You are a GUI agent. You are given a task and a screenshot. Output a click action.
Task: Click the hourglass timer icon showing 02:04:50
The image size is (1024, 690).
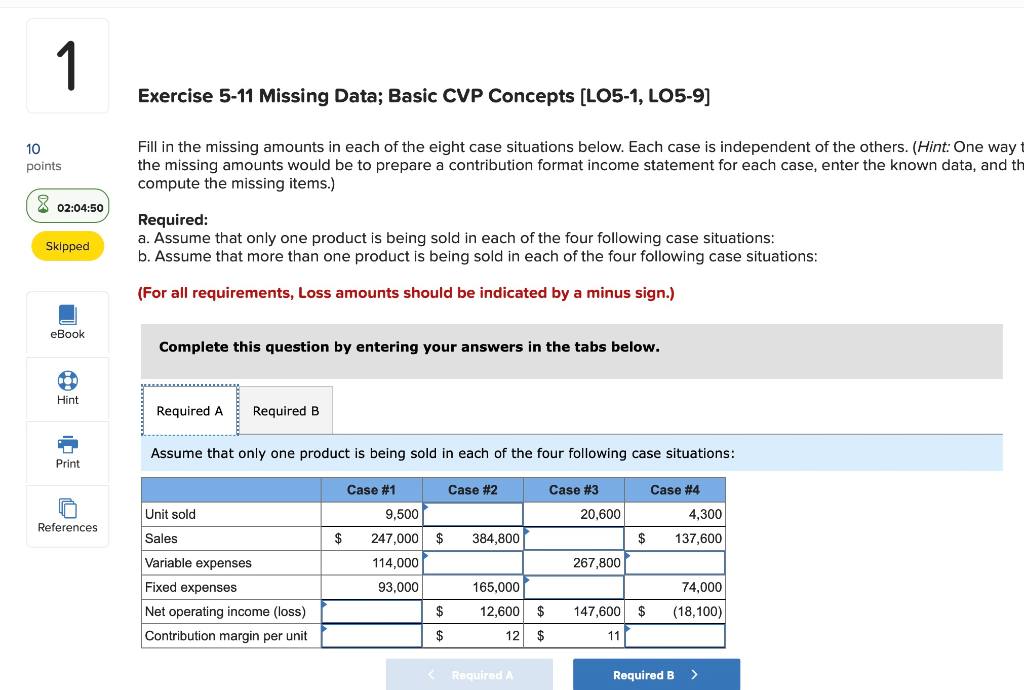coord(67,206)
